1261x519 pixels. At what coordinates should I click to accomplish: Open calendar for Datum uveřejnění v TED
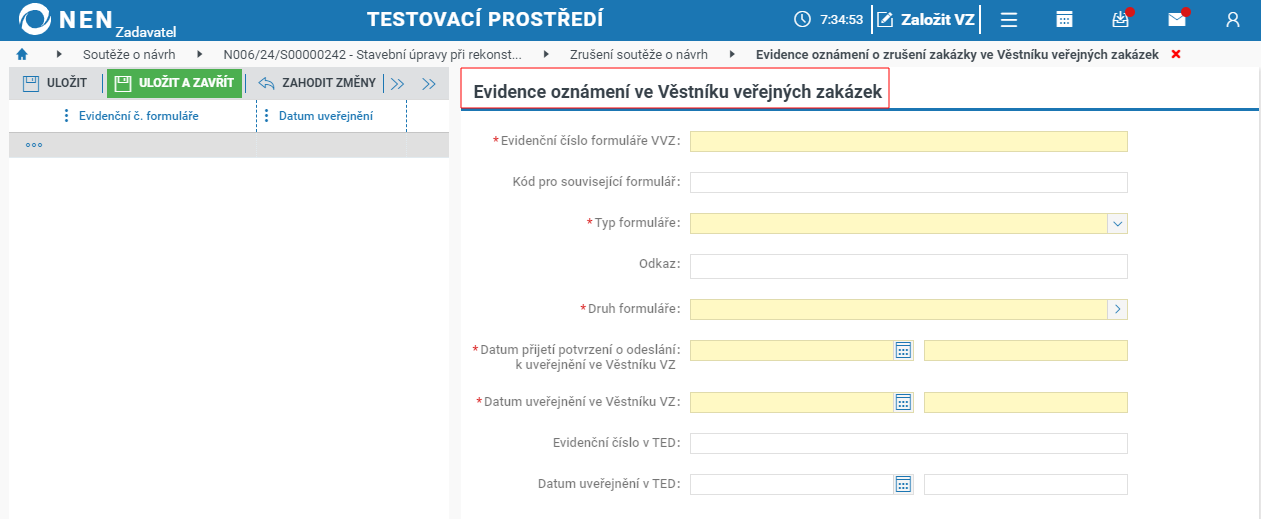point(903,484)
